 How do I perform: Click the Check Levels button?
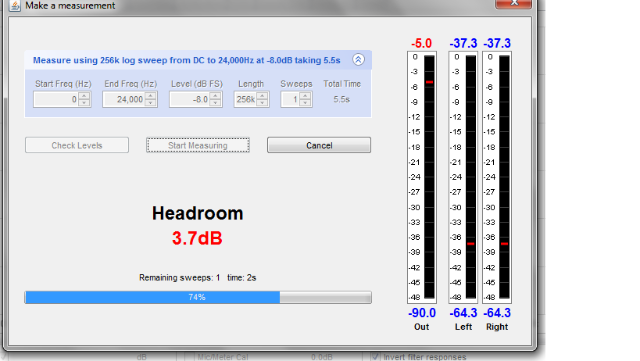pos(77,145)
